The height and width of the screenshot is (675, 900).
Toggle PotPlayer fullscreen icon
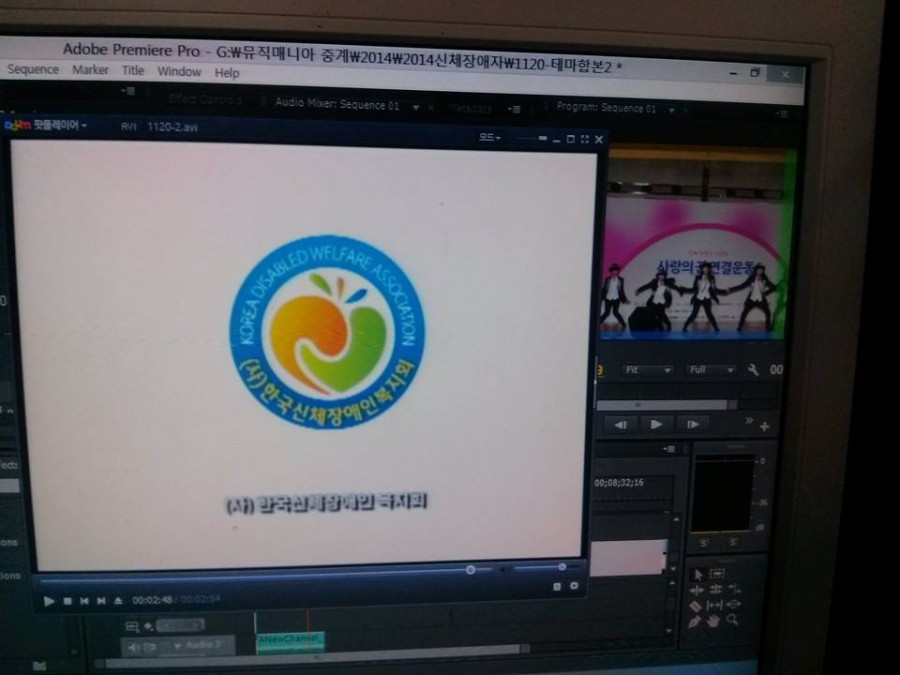tap(585, 139)
